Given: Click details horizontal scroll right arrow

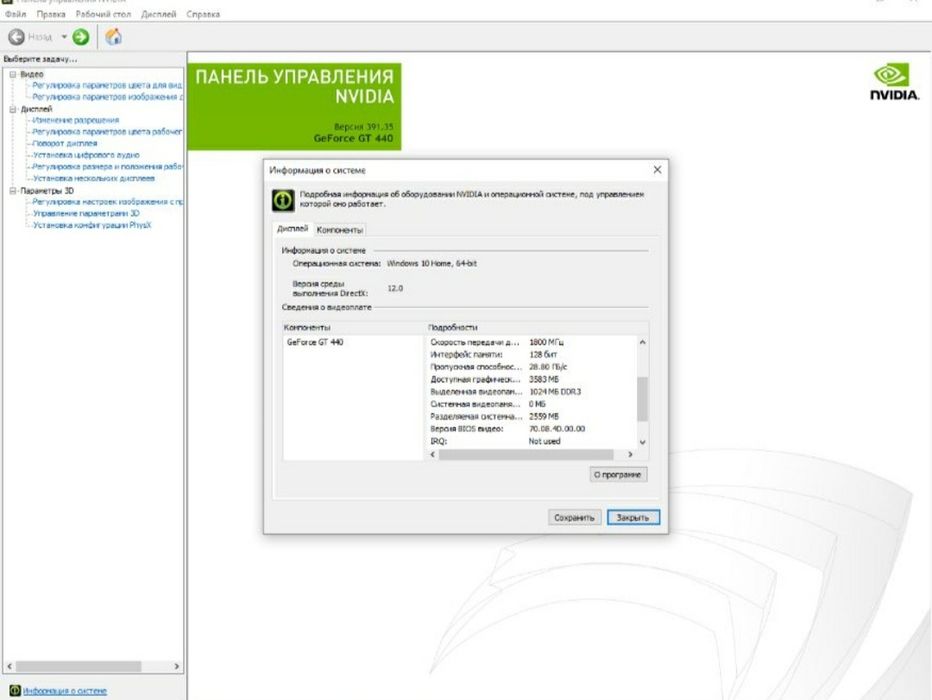Looking at the screenshot, I should pyautogui.click(x=630, y=455).
